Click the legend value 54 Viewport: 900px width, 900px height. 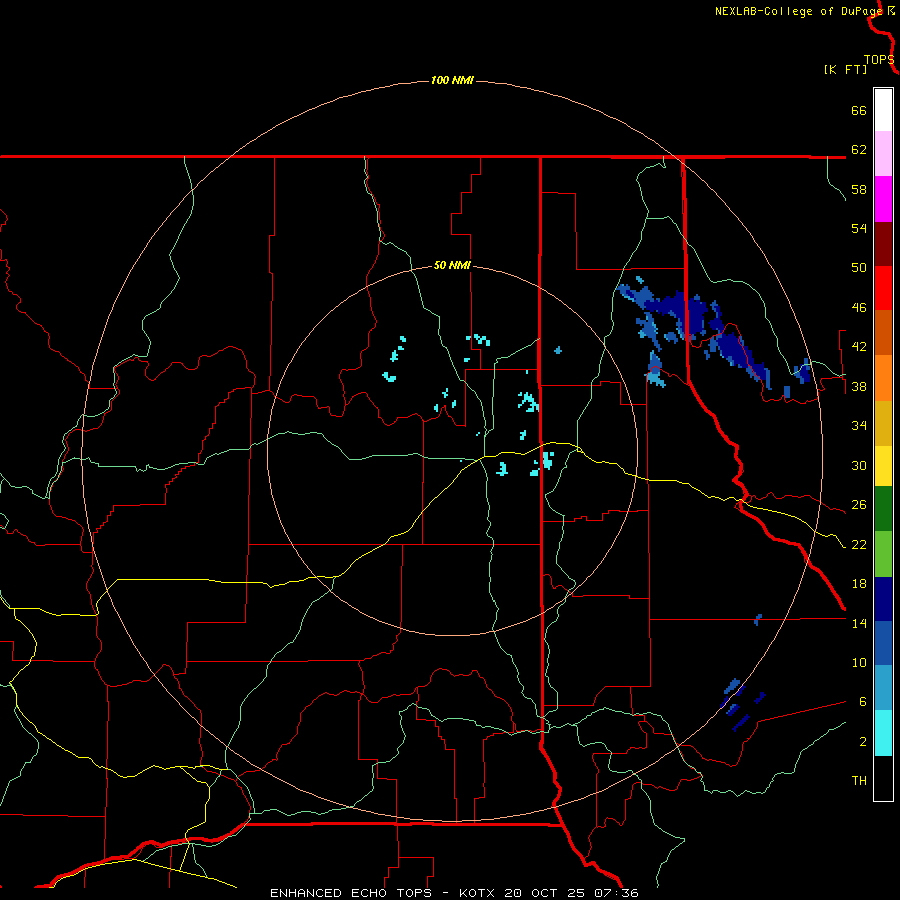click(x=859, y=228)
